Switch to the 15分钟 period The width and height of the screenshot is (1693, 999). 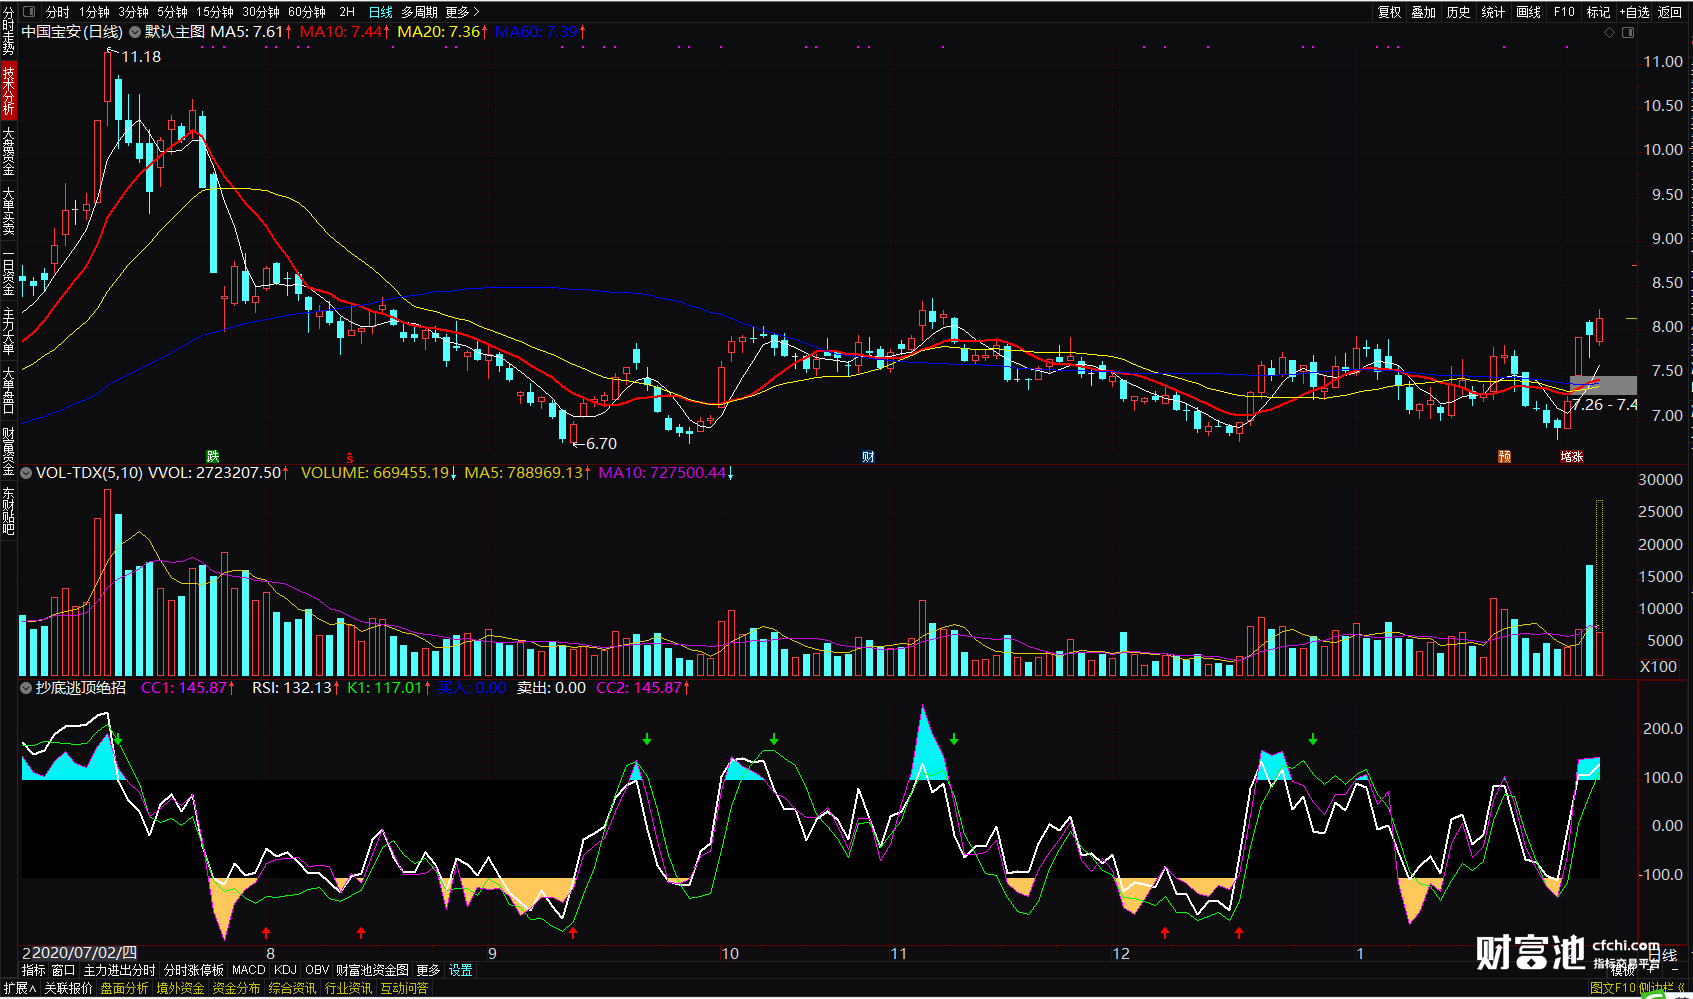tap(214, 12)
